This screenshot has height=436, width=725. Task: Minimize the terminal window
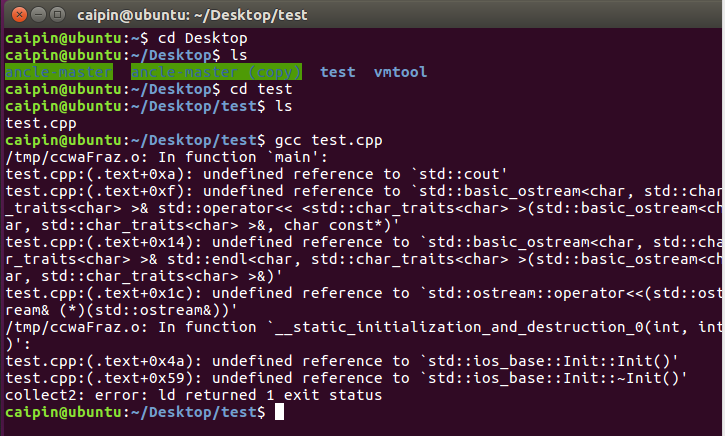click(x=38, y=15)
